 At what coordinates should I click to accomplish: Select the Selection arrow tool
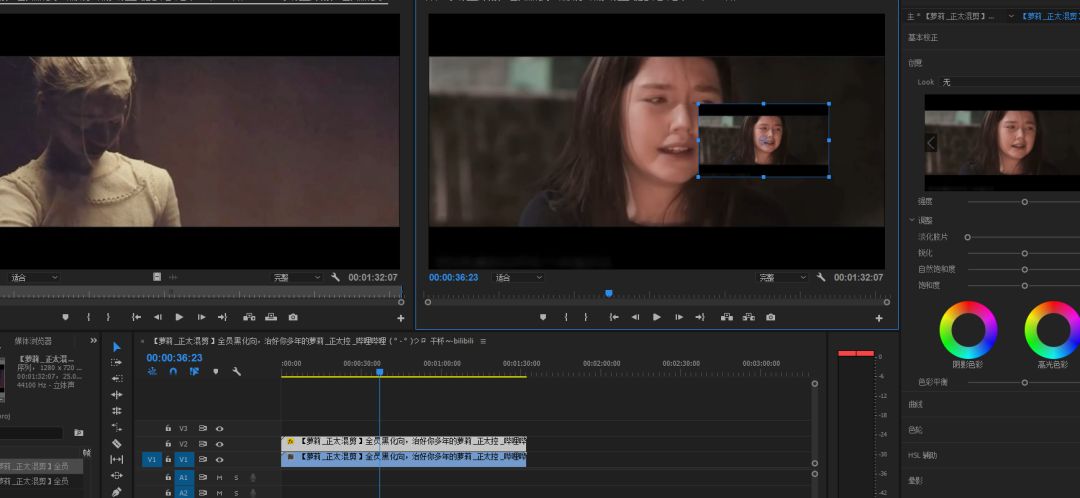(116, 346)
